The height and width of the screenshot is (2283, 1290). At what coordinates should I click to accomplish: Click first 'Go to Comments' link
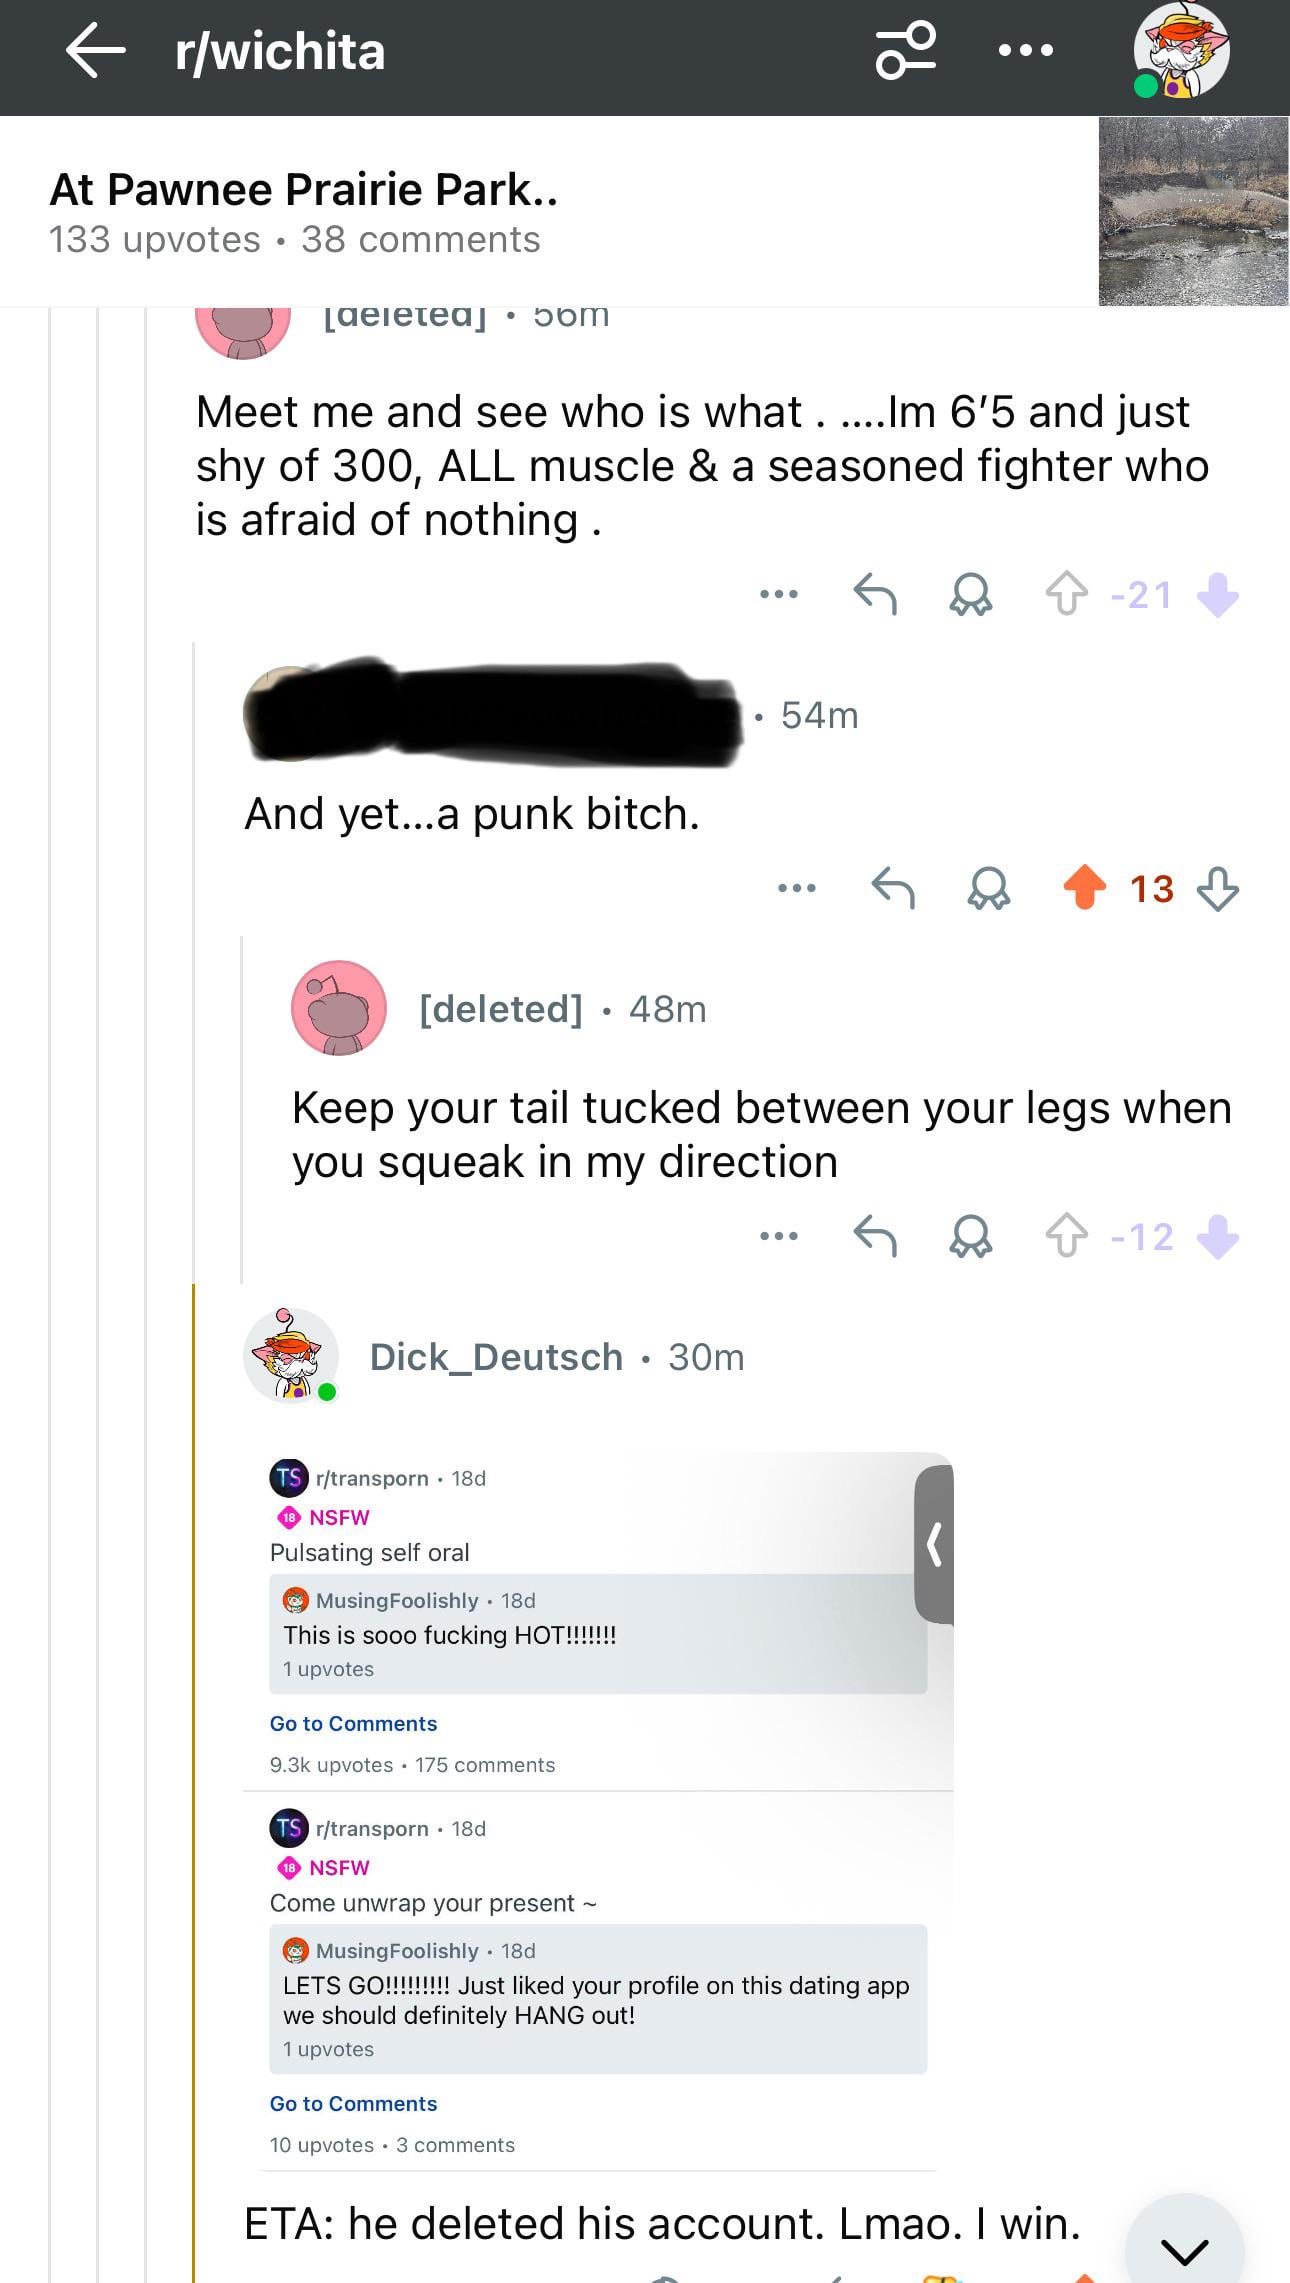pyautogui.click(x=353, y=1723)
